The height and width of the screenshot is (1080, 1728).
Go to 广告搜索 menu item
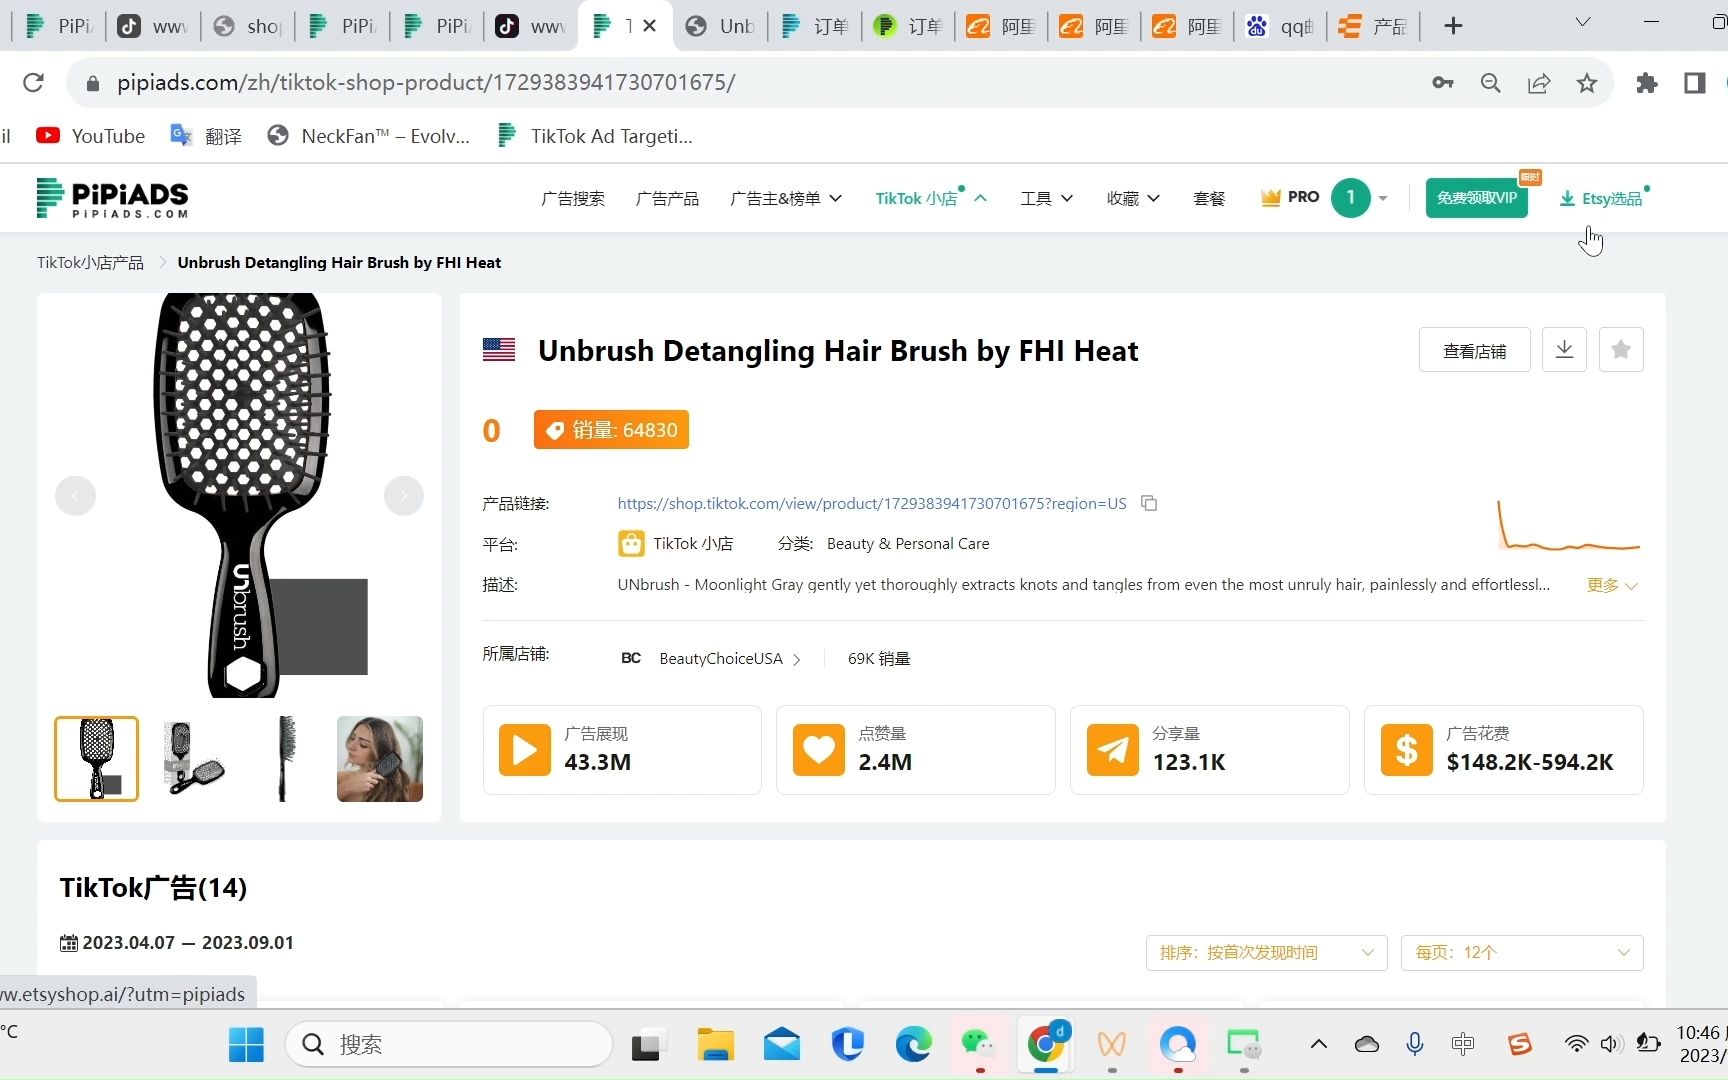573,198
